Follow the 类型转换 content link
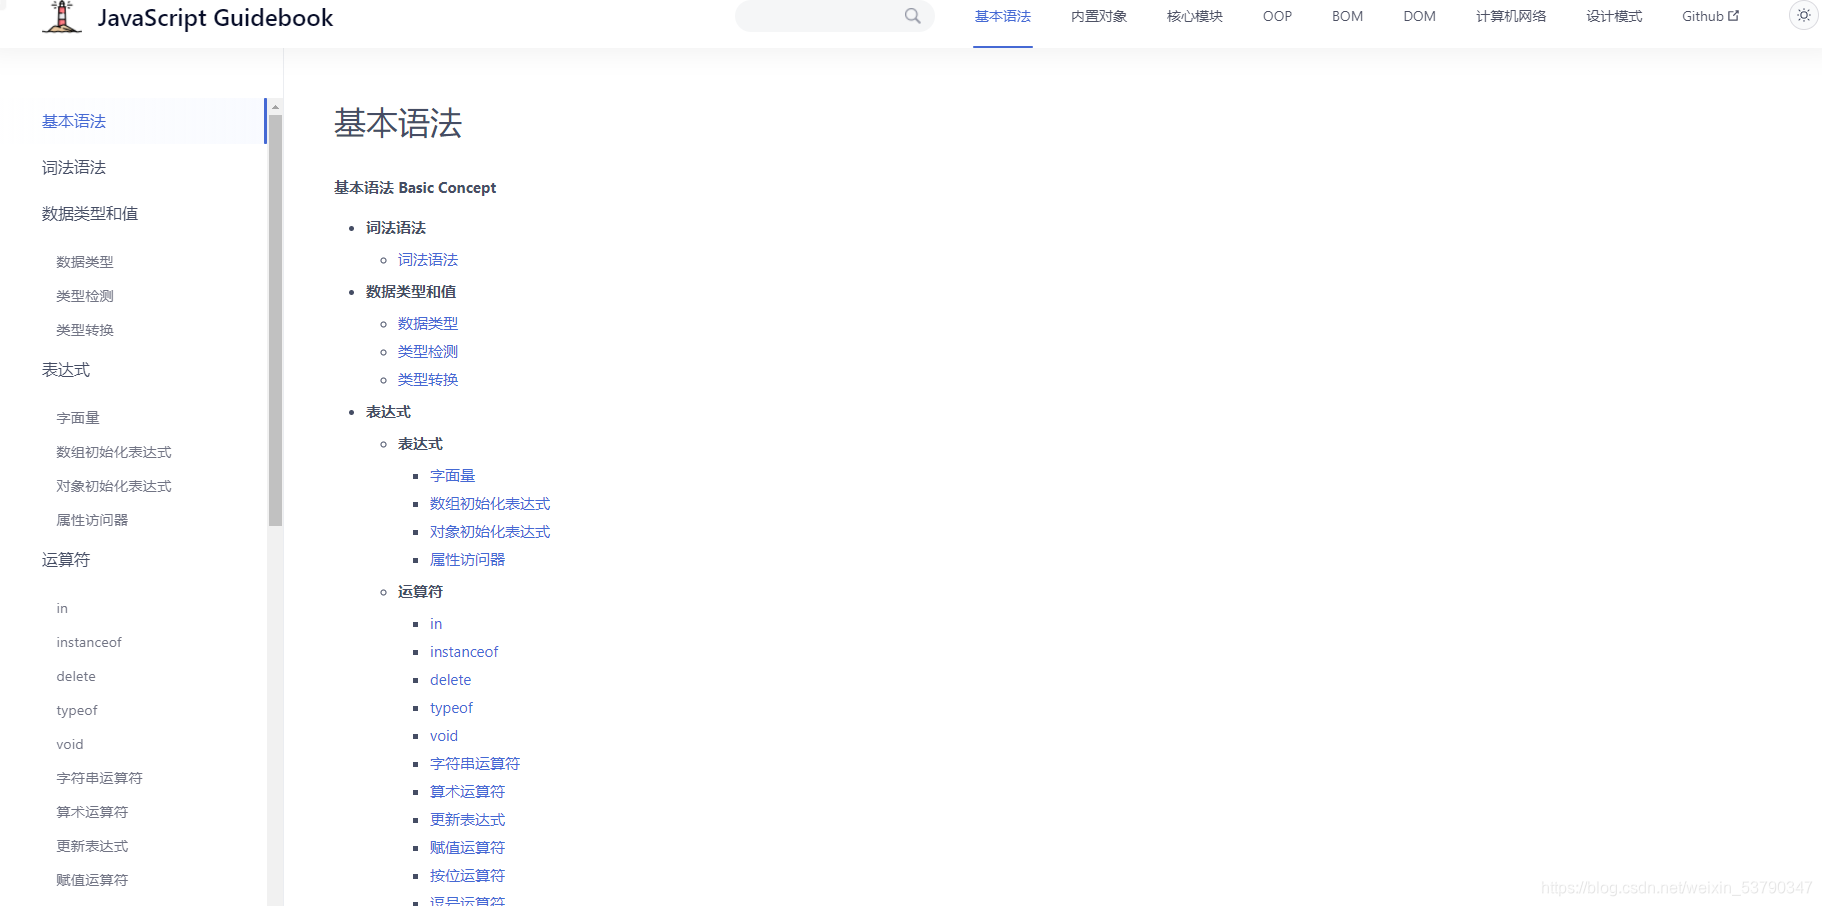The width and height of the screenshot is (1822, 906). [428, 379]
